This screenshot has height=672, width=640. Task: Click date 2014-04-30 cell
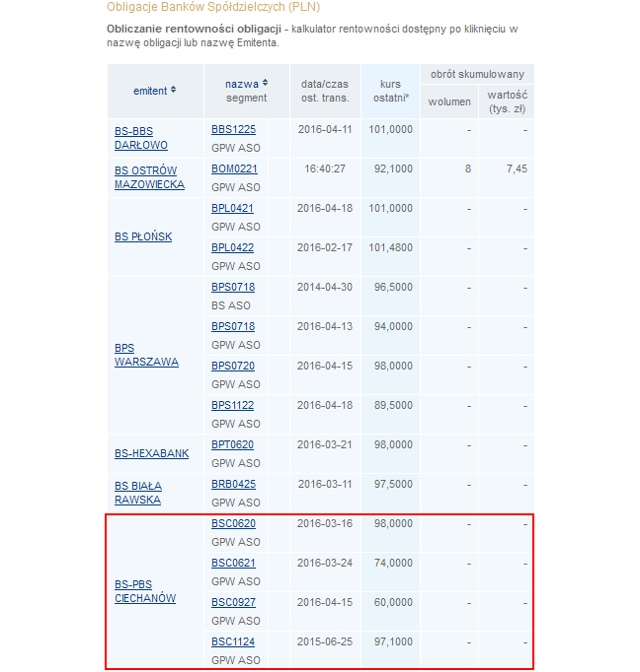coord(325,287)
